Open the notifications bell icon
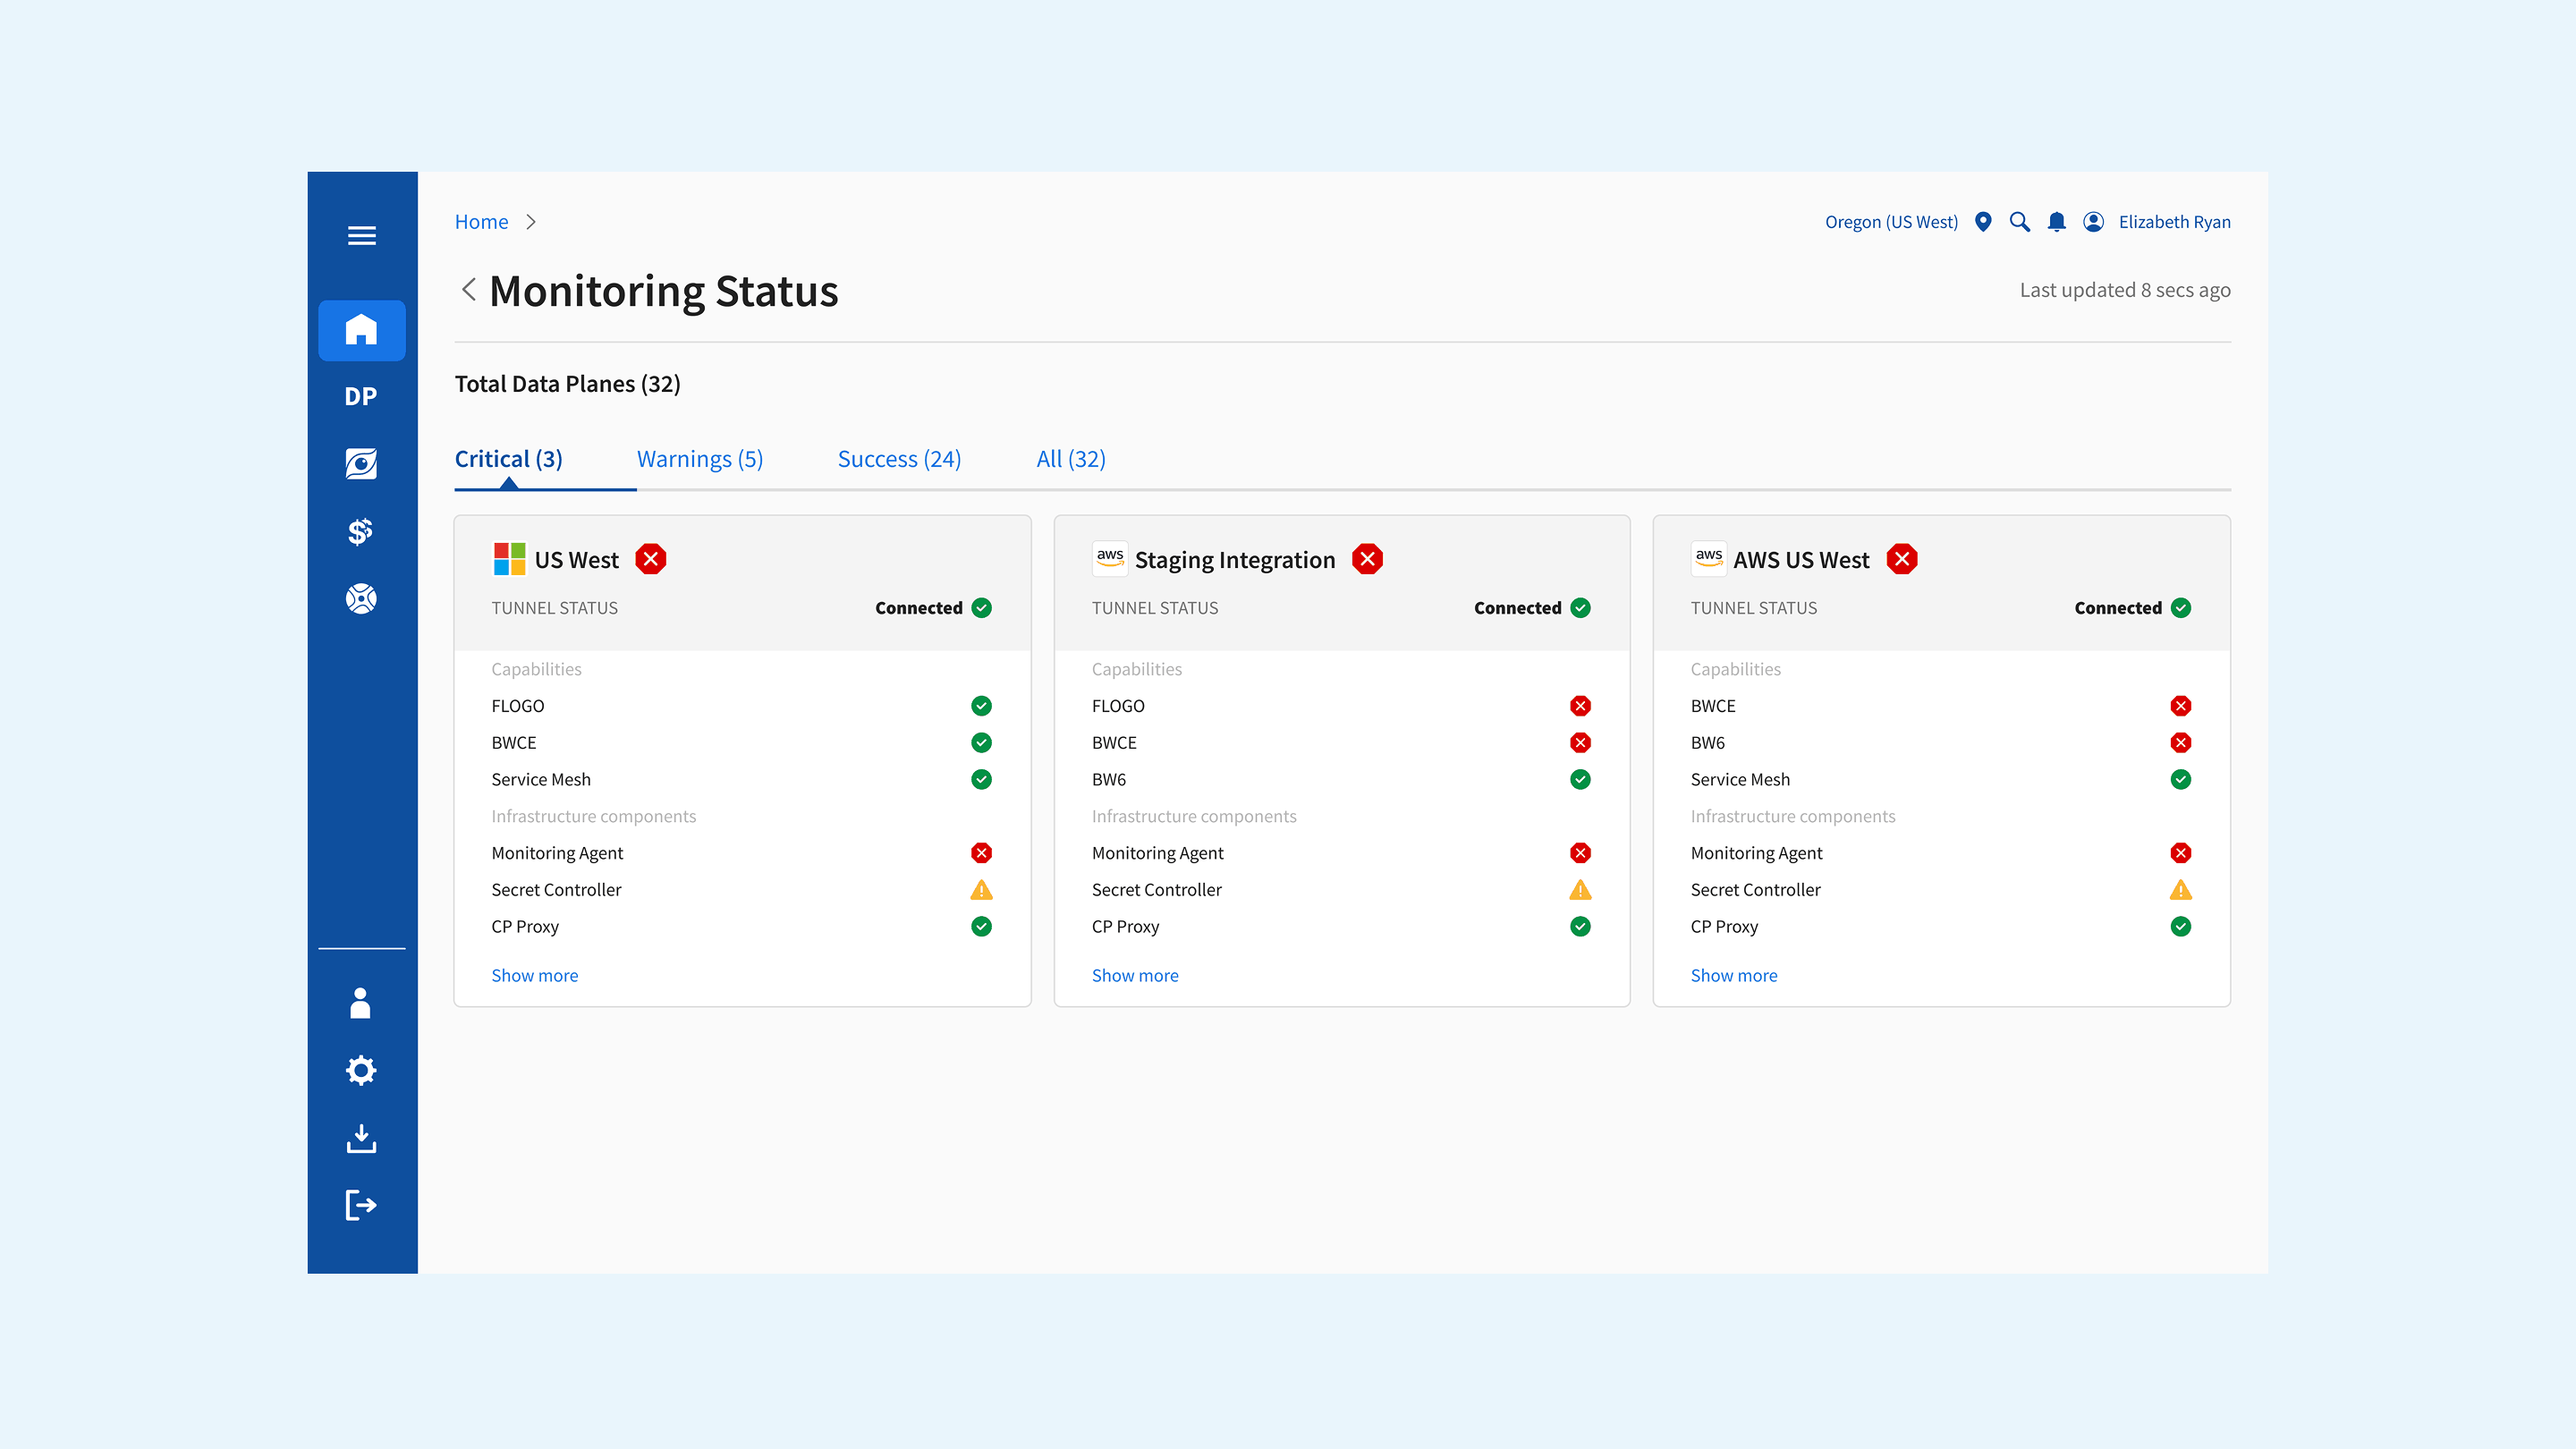 point(2056,221)
